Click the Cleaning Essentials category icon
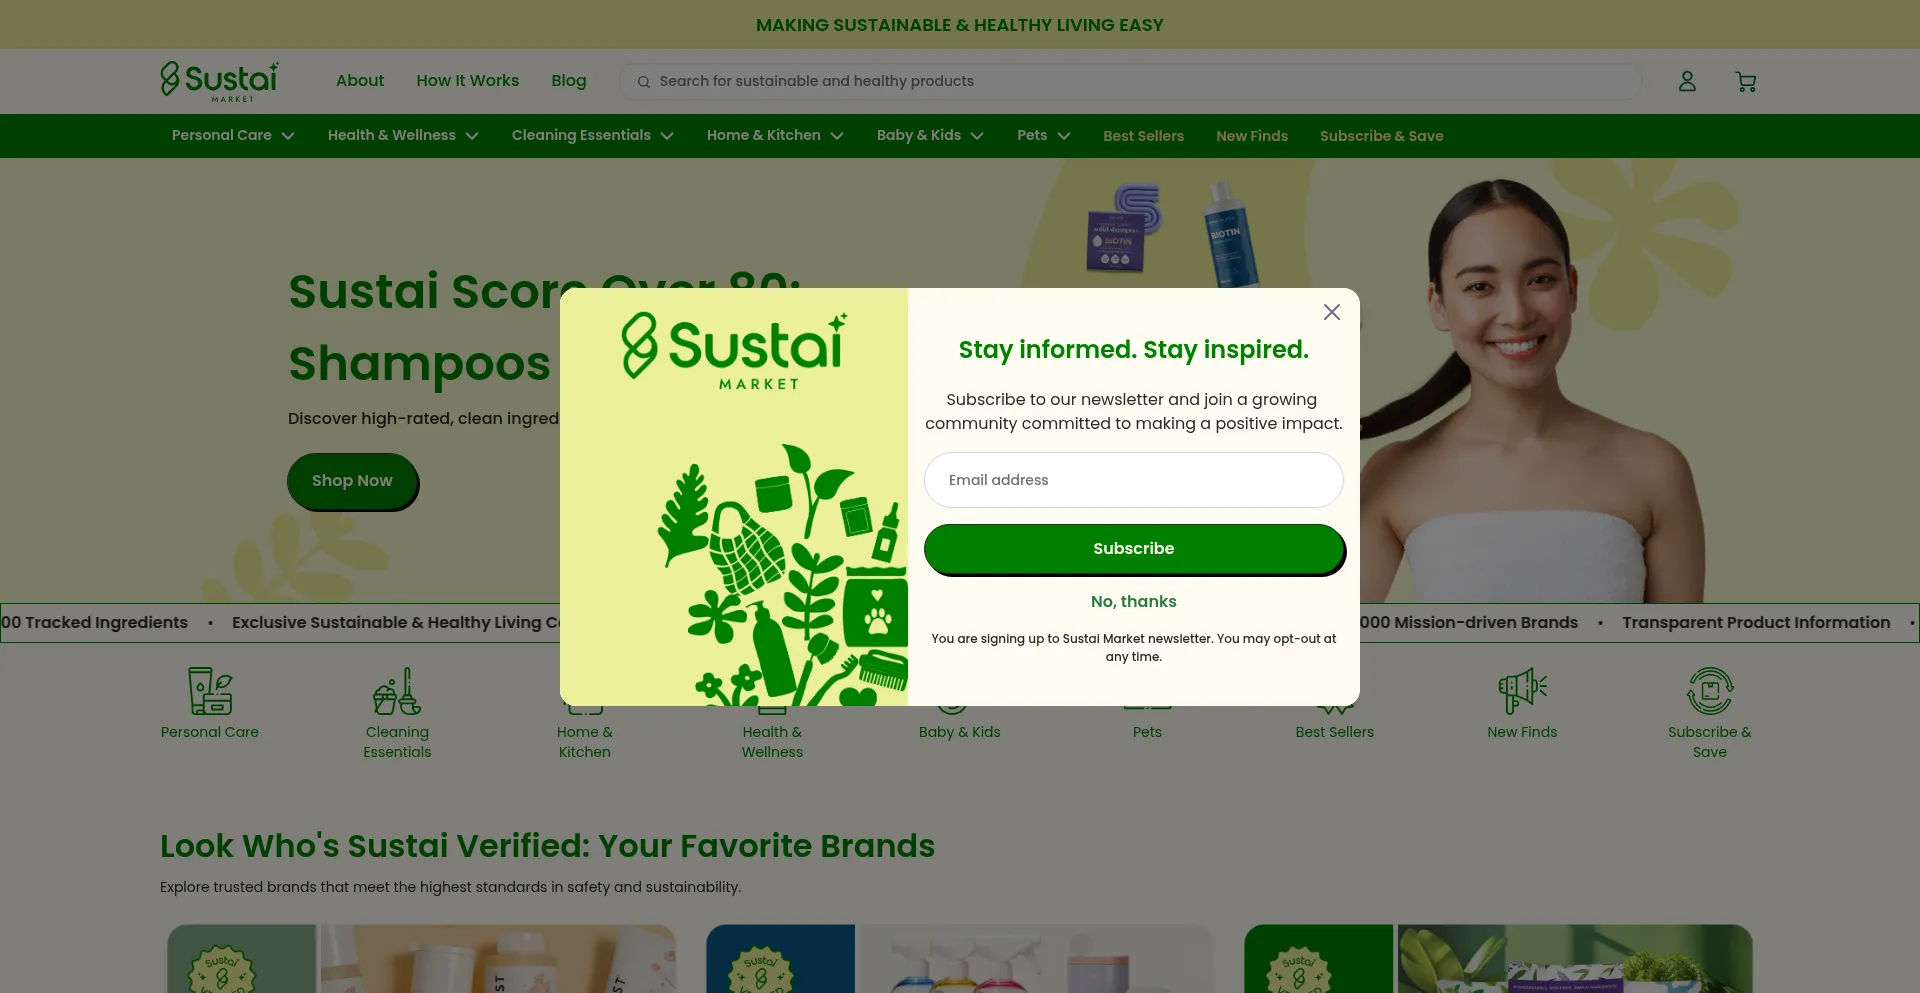The width and height of the screenshot is (1920, 993). pos(397,691)
